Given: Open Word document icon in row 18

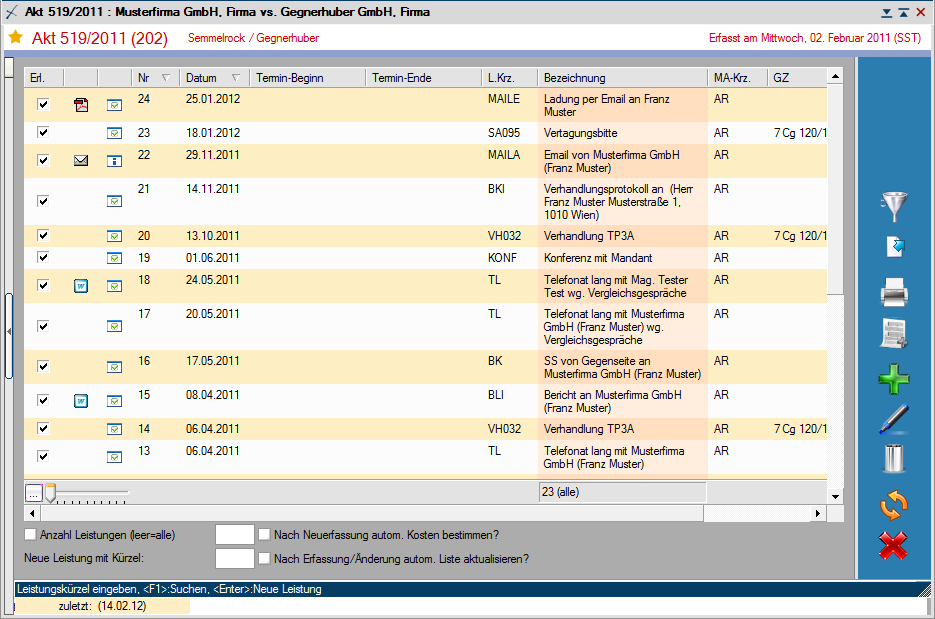Looking at the screenshot, I should coord(82,286).
